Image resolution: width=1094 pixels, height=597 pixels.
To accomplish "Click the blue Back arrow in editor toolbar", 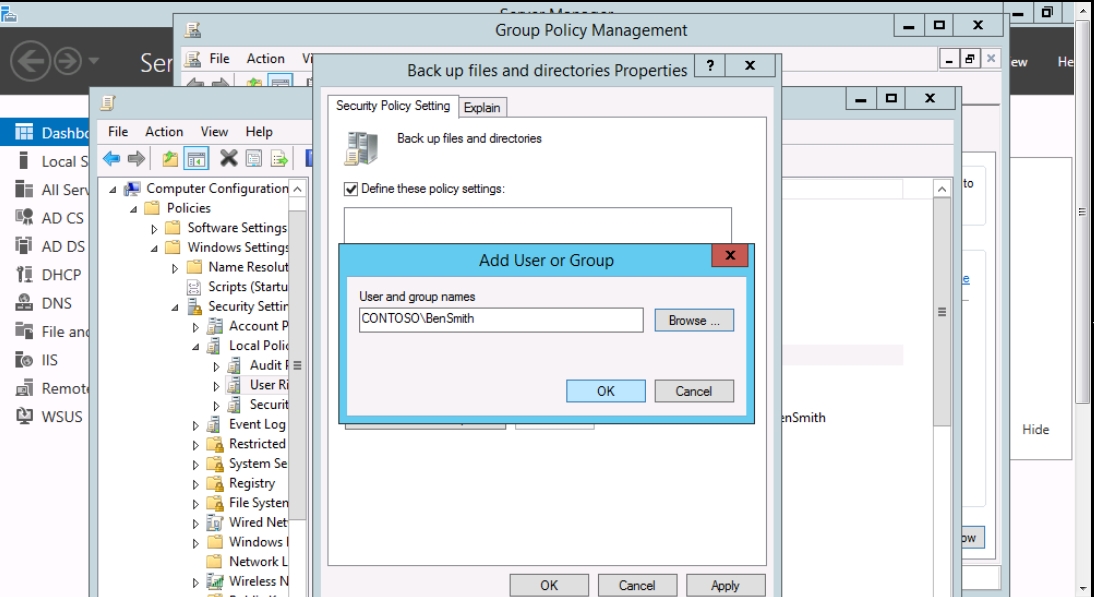I will (x=111, y=158).
